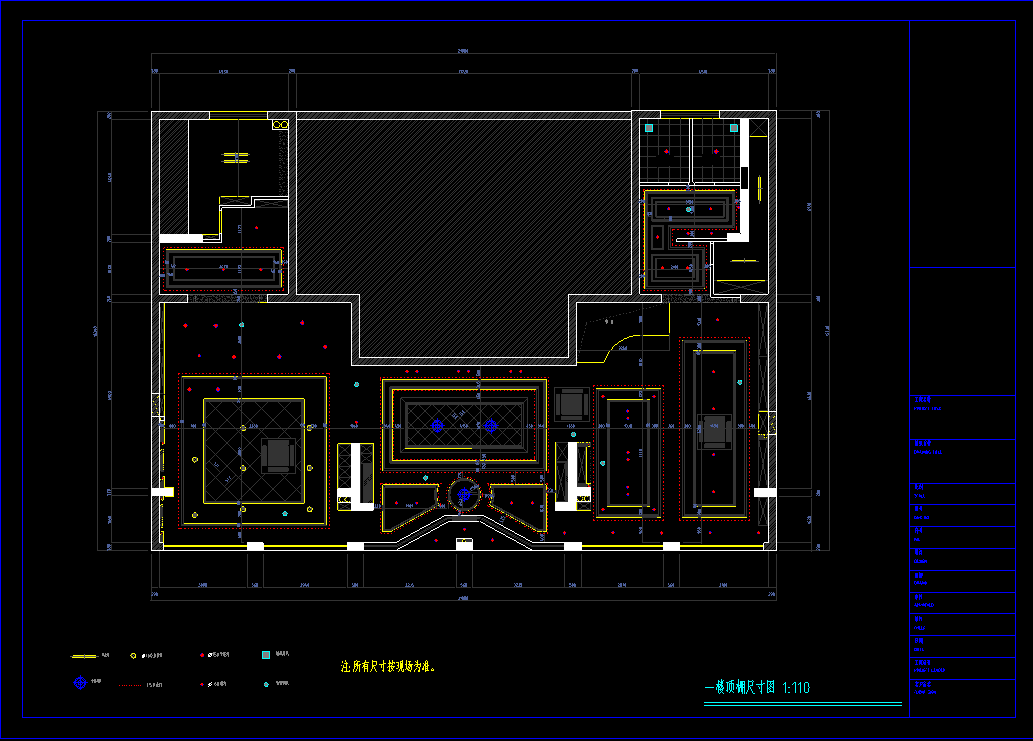Click the yellow ring symbol in legend
1033x741 pixels.
pyautogui.click(x=133, y=656)
